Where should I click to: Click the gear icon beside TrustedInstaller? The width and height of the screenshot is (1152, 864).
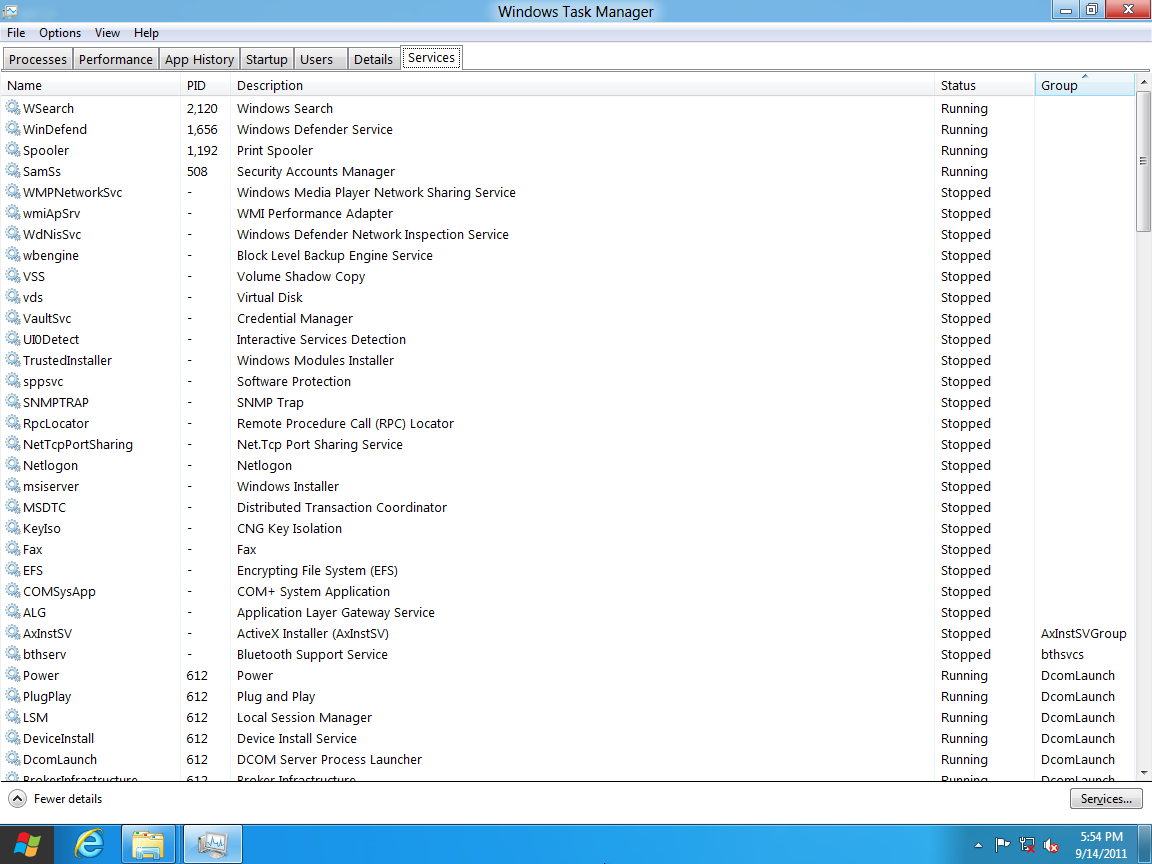[x=12, y=360]
